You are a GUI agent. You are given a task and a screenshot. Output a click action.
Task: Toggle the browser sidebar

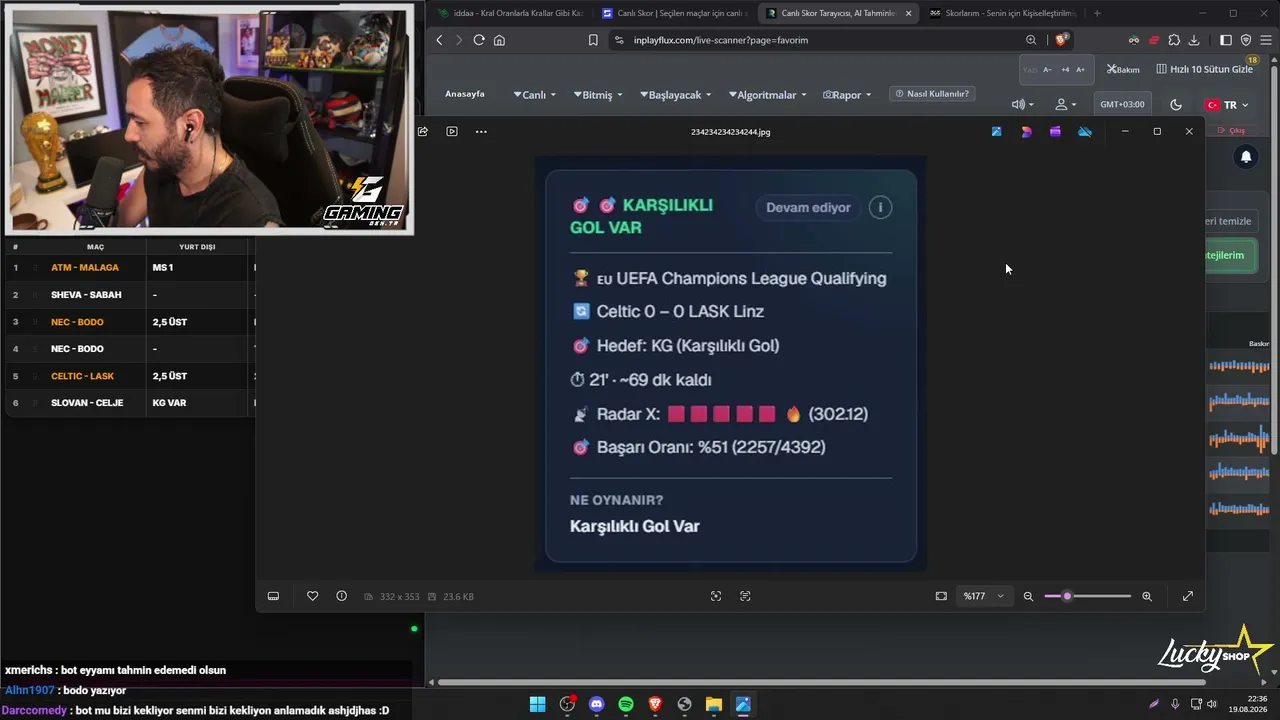tap(1226, 40)
